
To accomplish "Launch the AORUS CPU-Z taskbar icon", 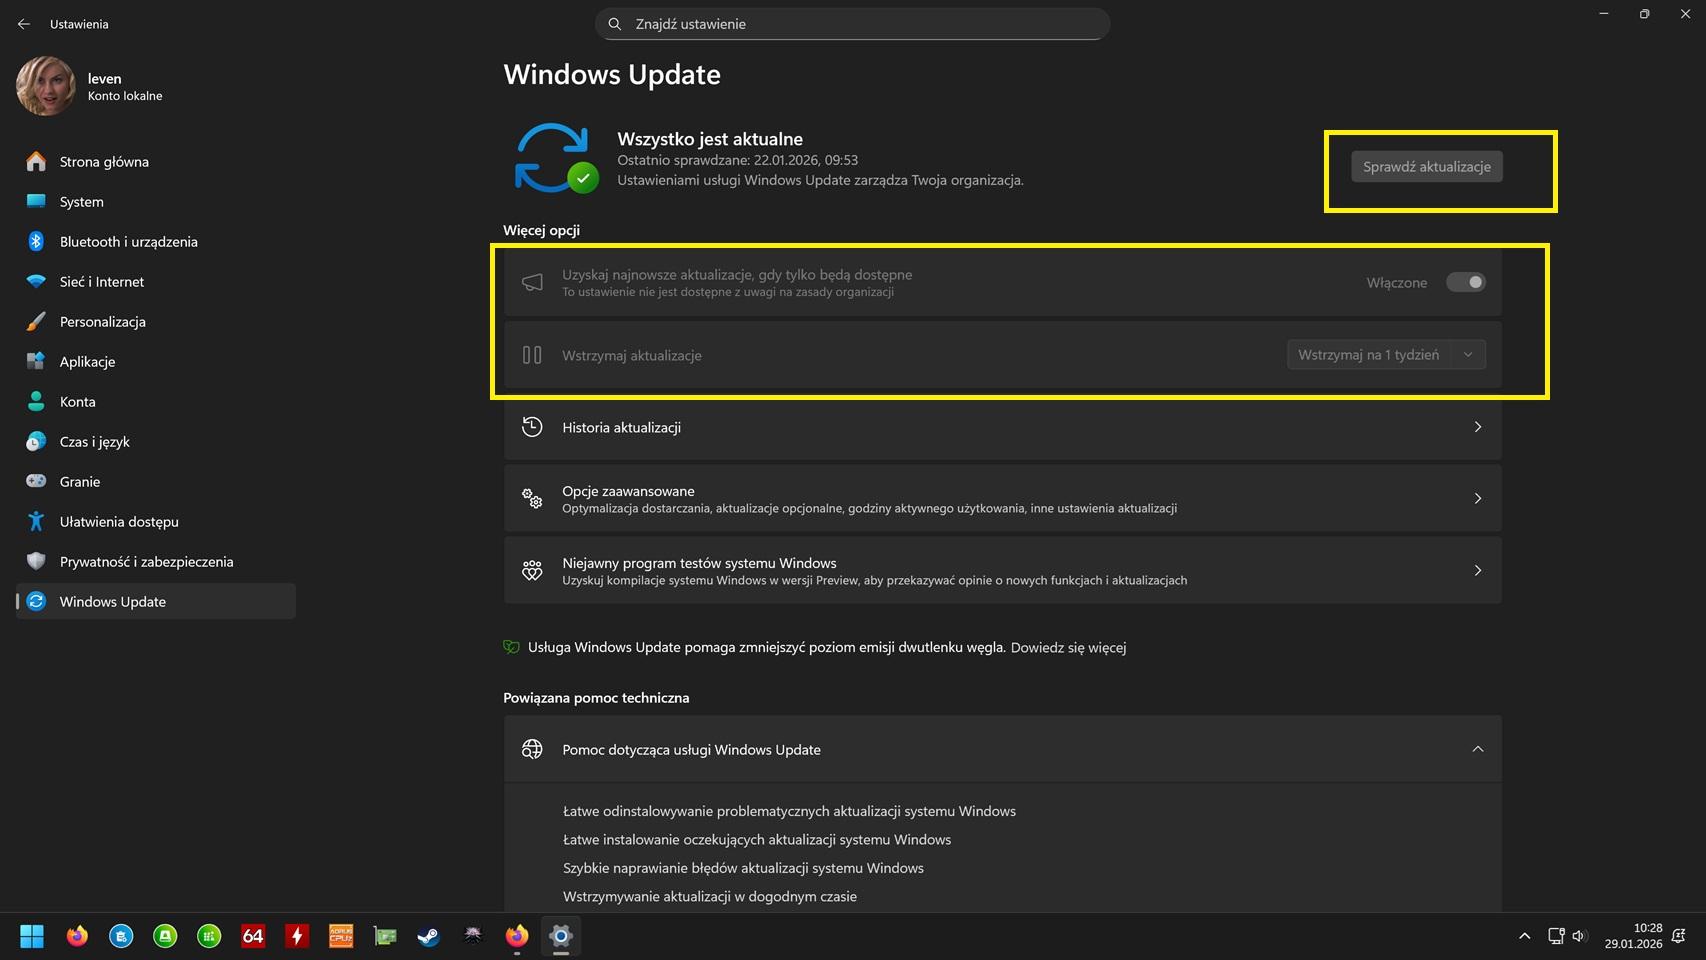I will (x=341, y=936).
